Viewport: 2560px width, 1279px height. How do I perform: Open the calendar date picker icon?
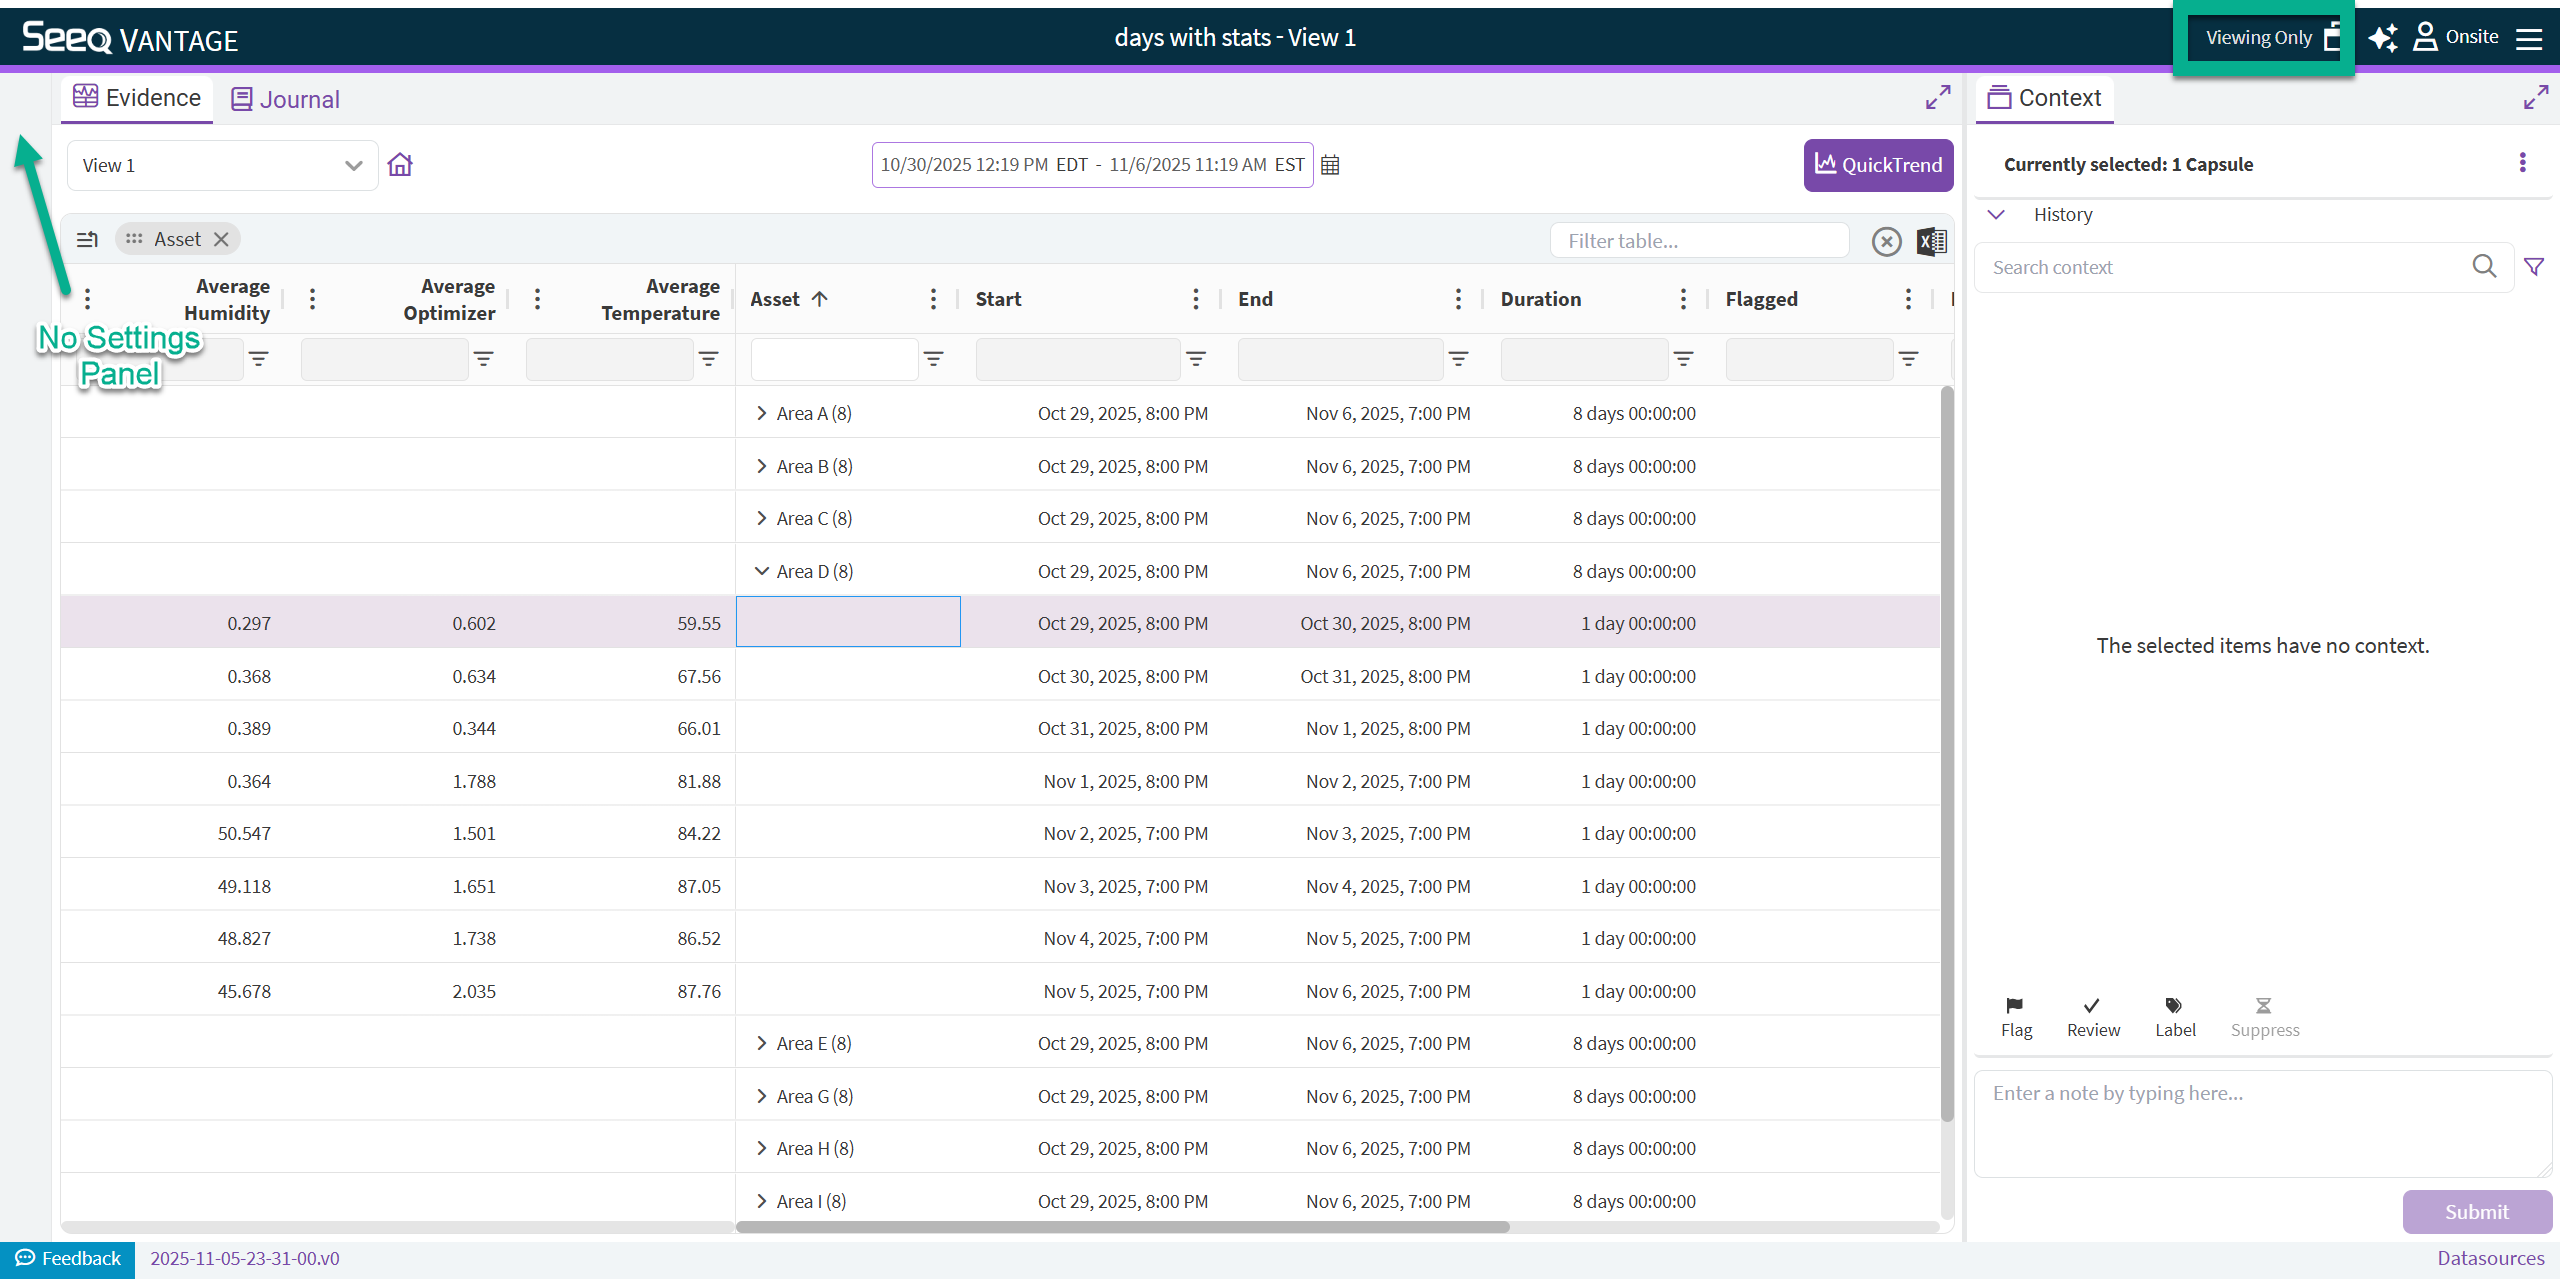[x=1330, y=165]
